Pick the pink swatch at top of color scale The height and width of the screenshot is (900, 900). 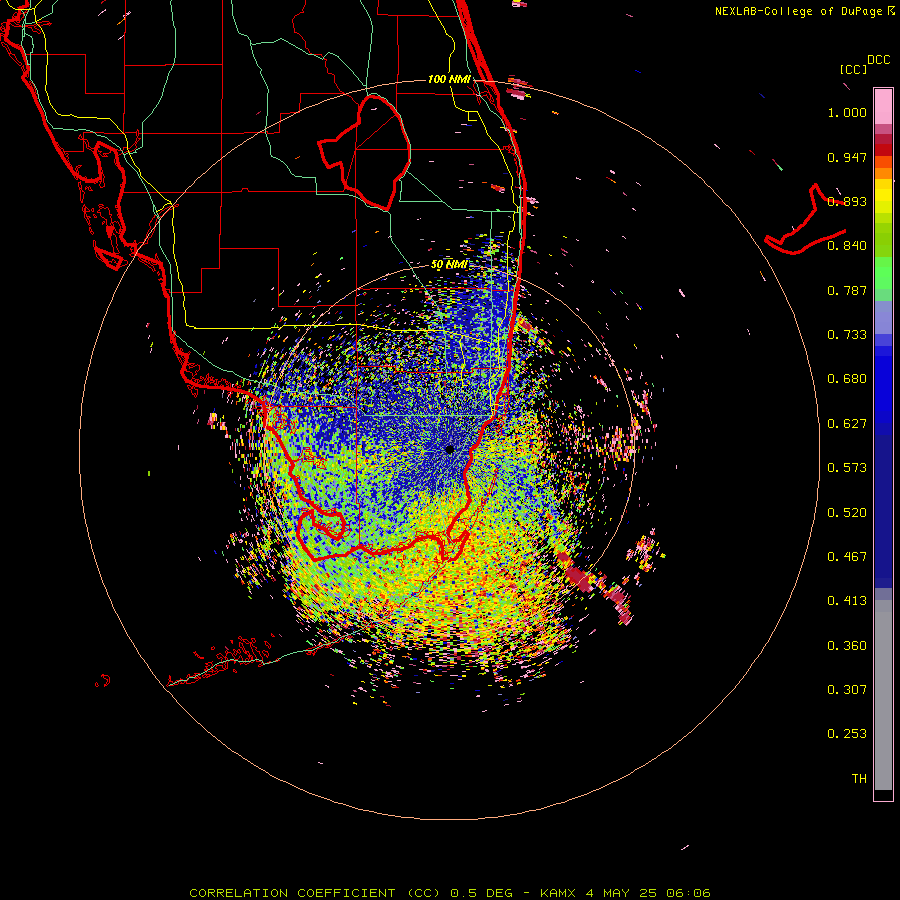pyautogui.click(x=883, y=107)
